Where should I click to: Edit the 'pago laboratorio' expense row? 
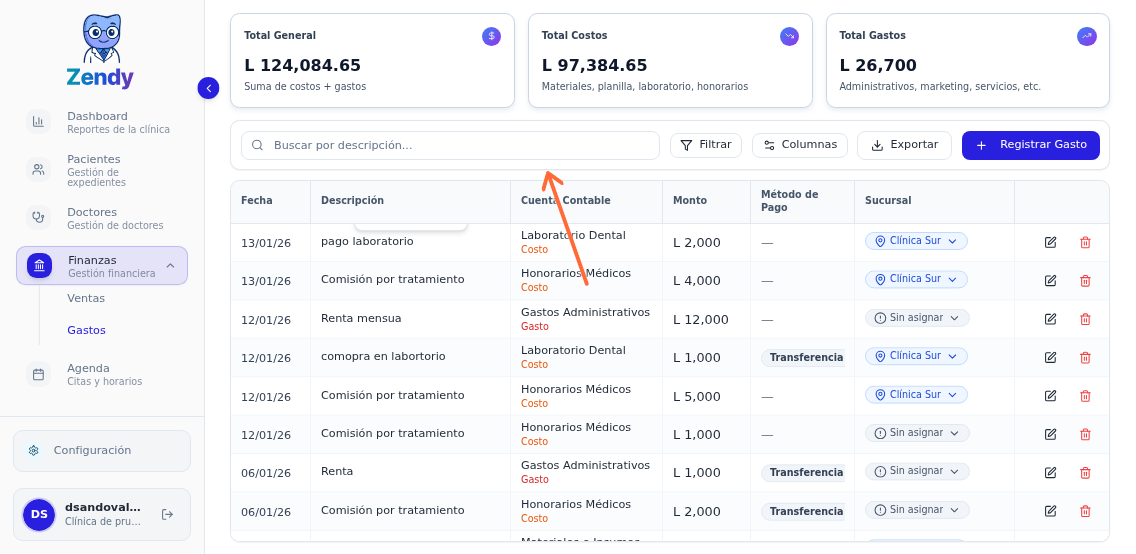pos(1050,242)
